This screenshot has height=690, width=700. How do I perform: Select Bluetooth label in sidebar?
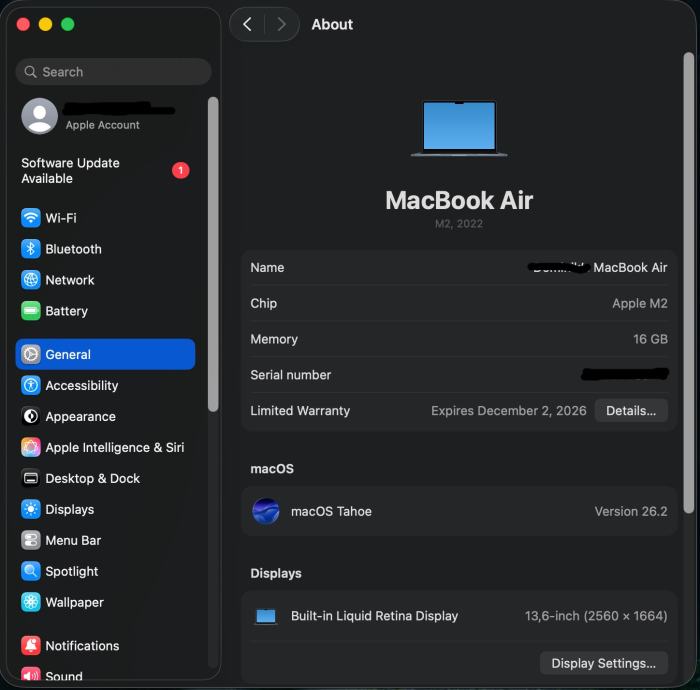(x=73, y=249)
